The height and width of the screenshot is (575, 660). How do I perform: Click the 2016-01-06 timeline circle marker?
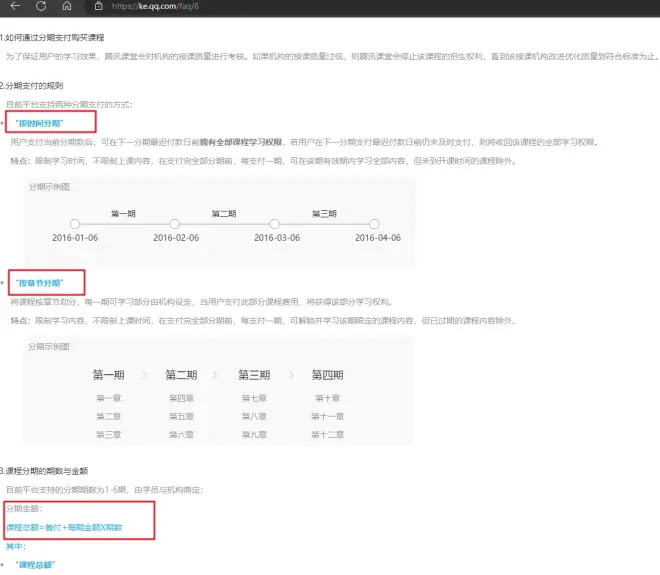tap(74, 224)
